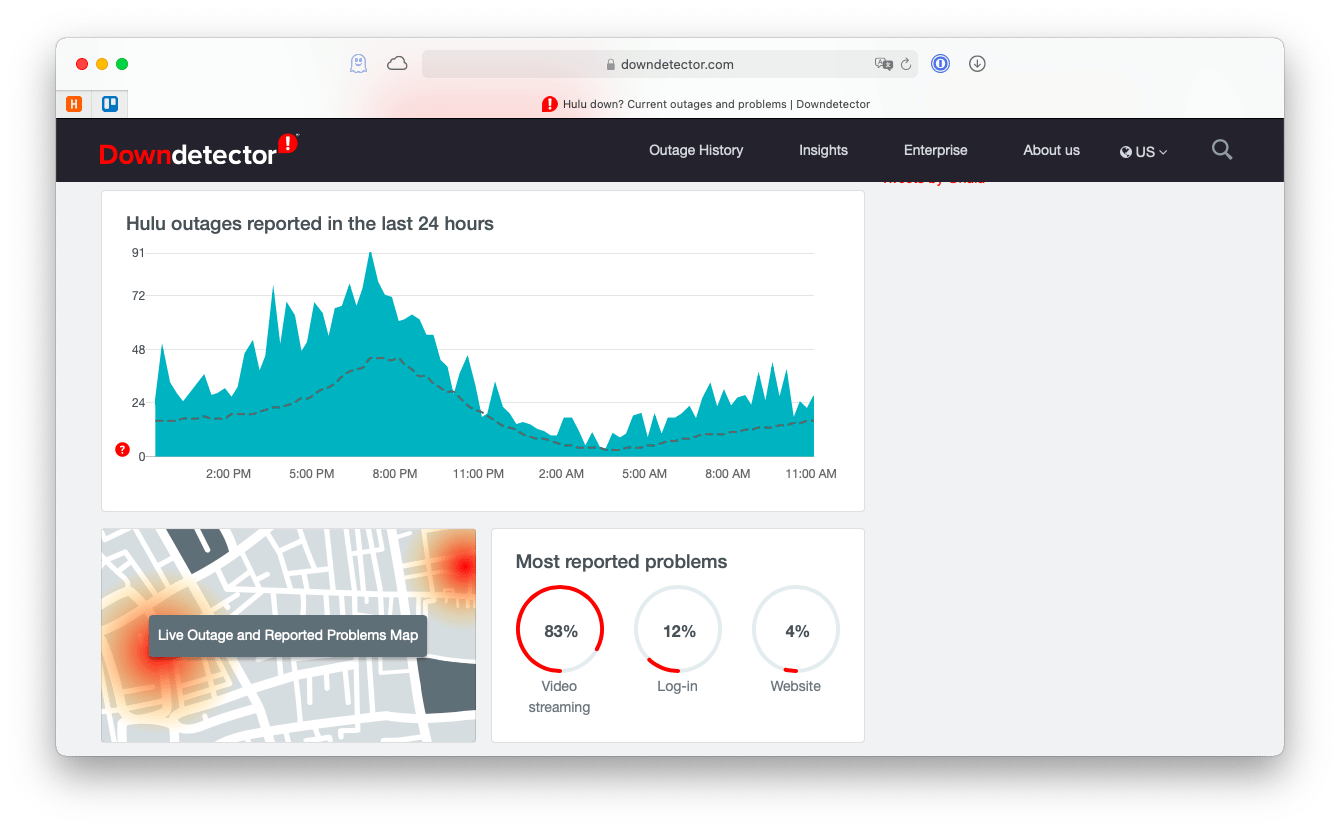Click the 83% Video streaming gauge
Screen dimensions: 1340x830
(560, 629)
